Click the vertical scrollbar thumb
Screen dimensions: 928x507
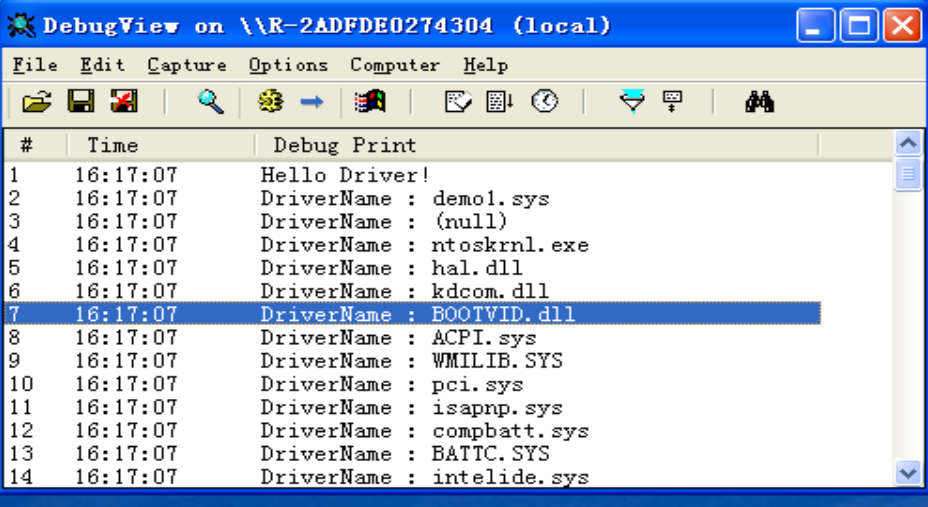[x=908, y=174]
